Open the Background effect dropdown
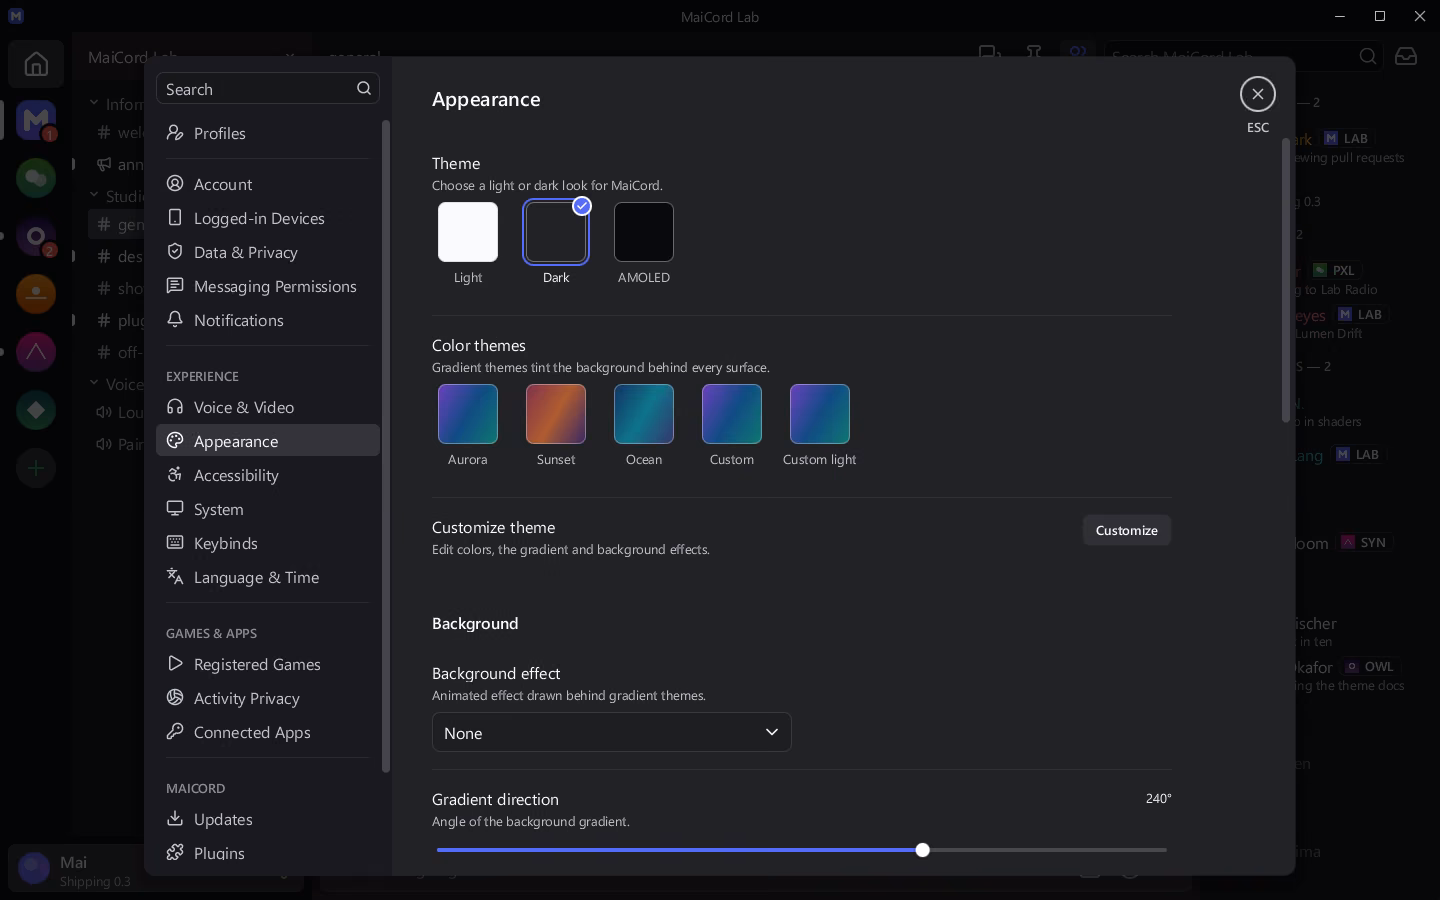1440x900 pixels. point(612,732)
